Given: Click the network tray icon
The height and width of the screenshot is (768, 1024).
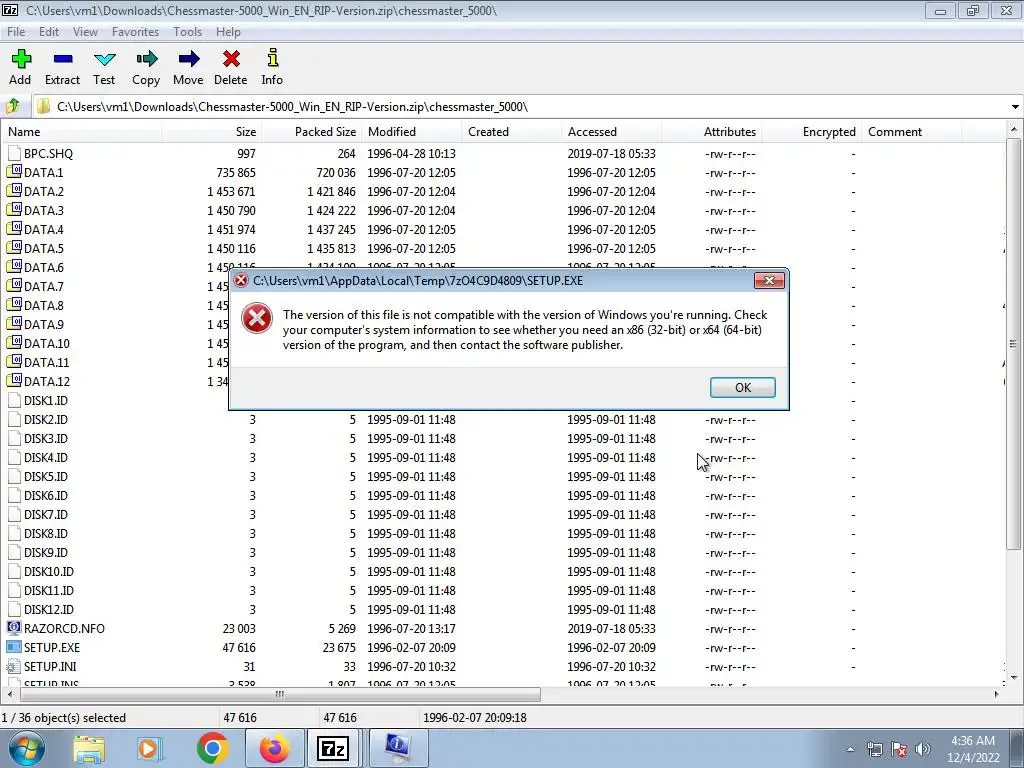Looking at the screenshot, I should (x=874, y=749).
